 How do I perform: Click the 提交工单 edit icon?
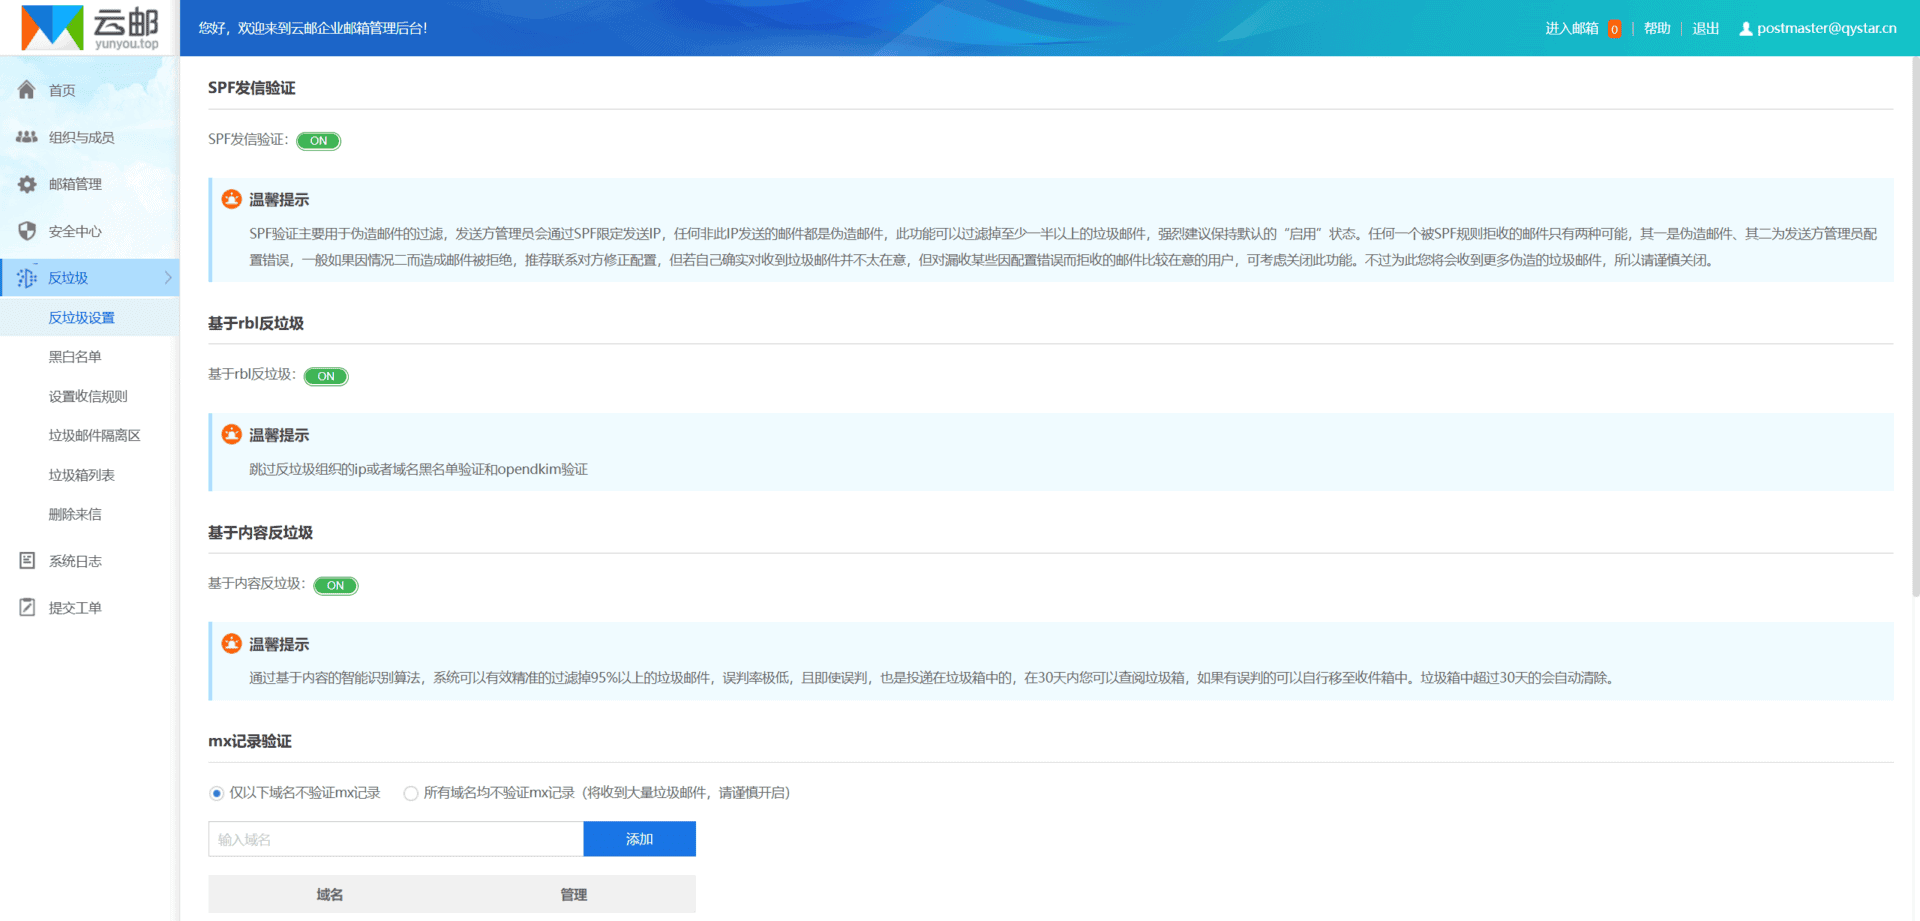point(27,608)
